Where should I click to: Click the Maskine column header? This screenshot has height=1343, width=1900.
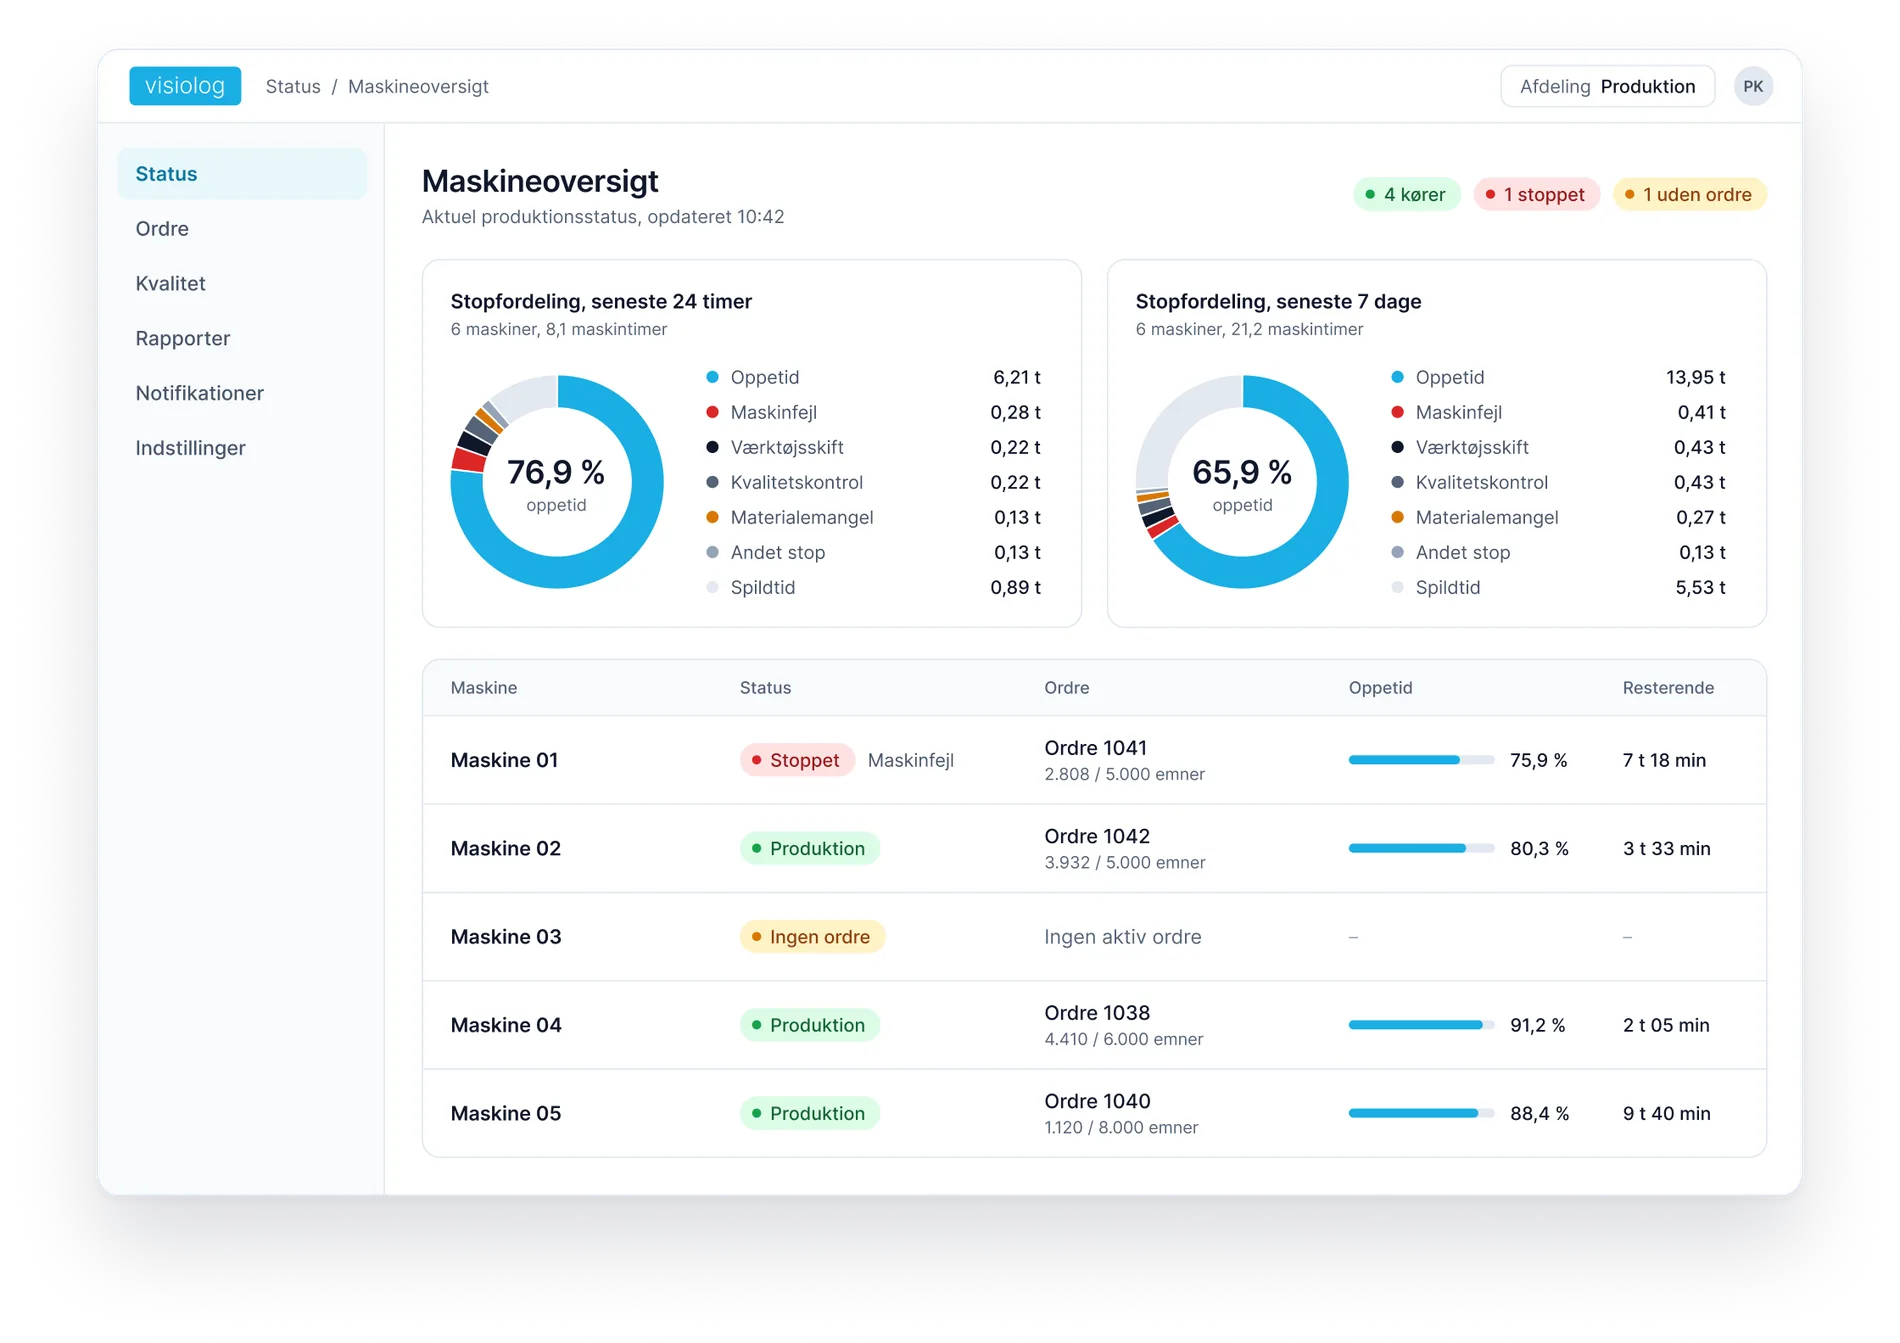[x=484, y=688]
